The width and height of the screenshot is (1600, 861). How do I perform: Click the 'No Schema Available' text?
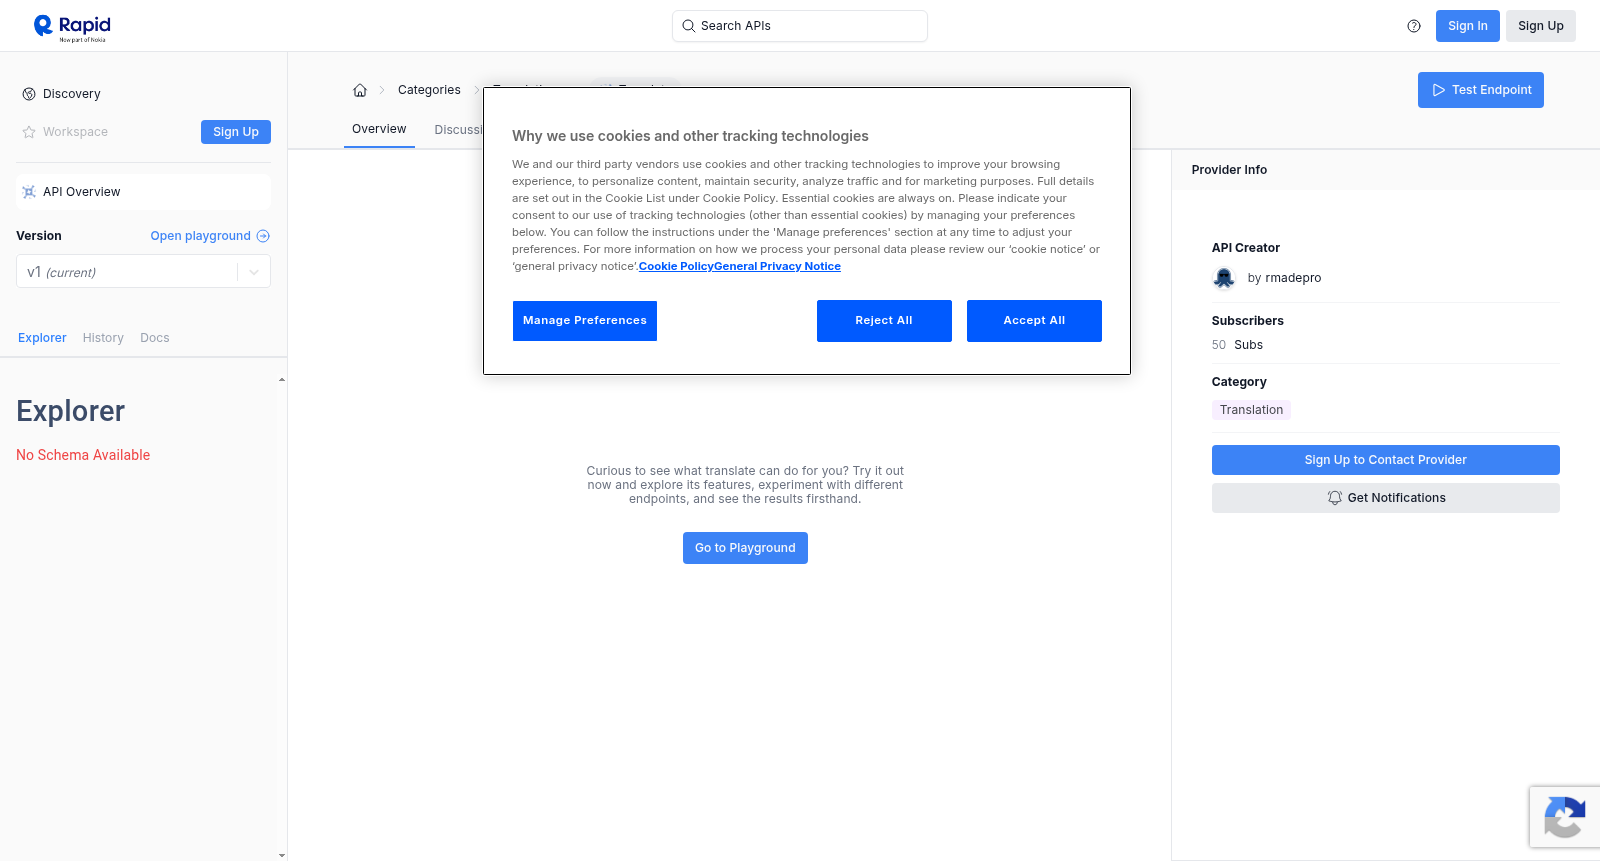[x=83, y=455]
